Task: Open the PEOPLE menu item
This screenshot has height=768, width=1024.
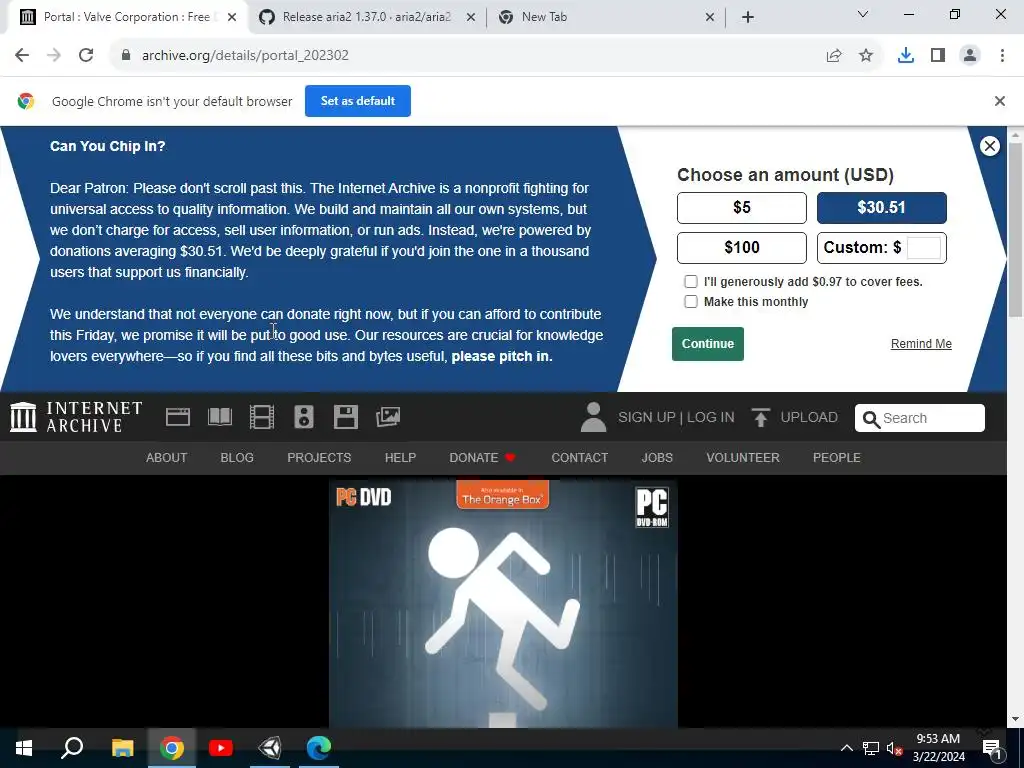Action: click(837, 458)
